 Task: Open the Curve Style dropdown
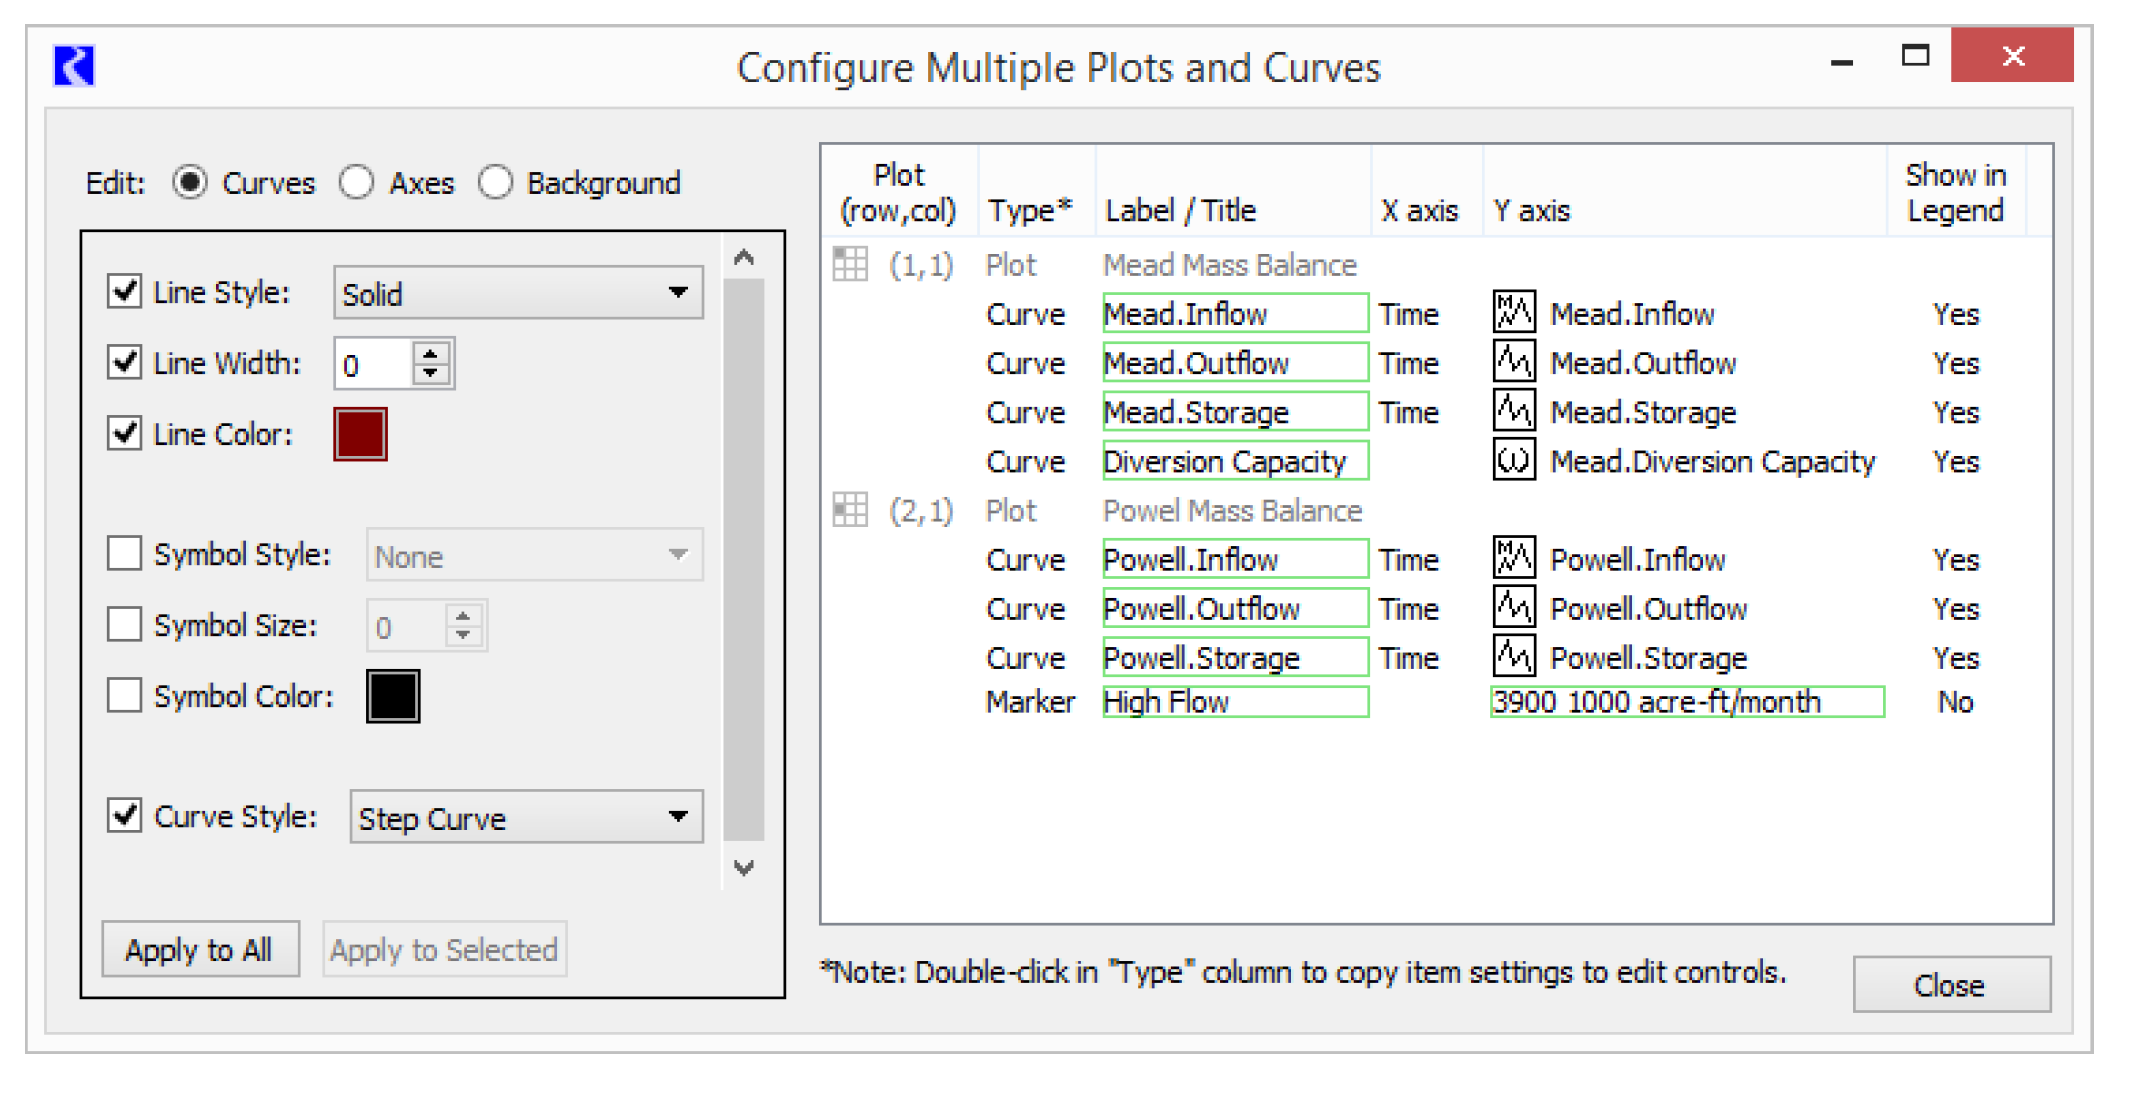[526, 817]
